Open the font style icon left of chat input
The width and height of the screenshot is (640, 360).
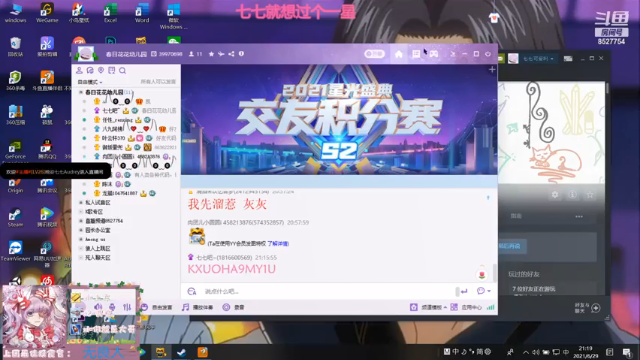pyautogui.click(x=192, y=291)
